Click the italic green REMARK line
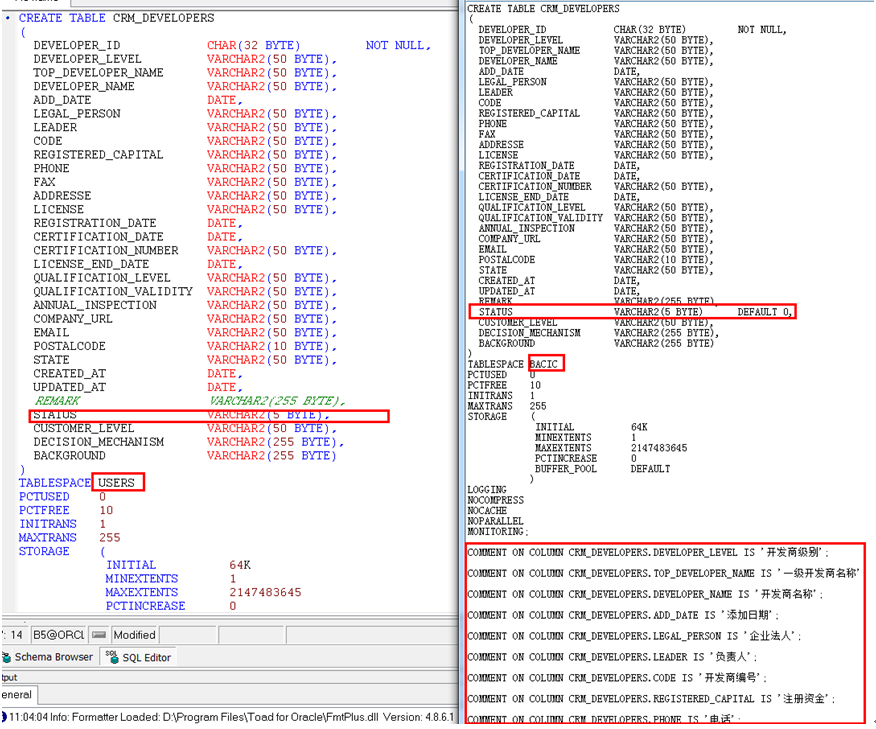 point(190,401)
